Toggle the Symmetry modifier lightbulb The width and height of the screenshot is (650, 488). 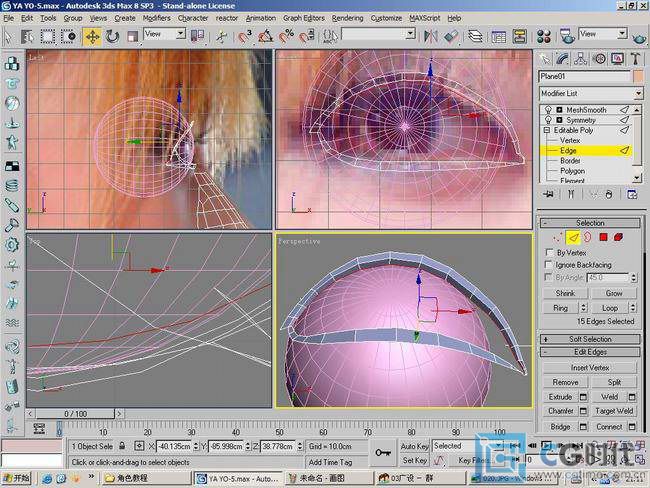[548, 120]
